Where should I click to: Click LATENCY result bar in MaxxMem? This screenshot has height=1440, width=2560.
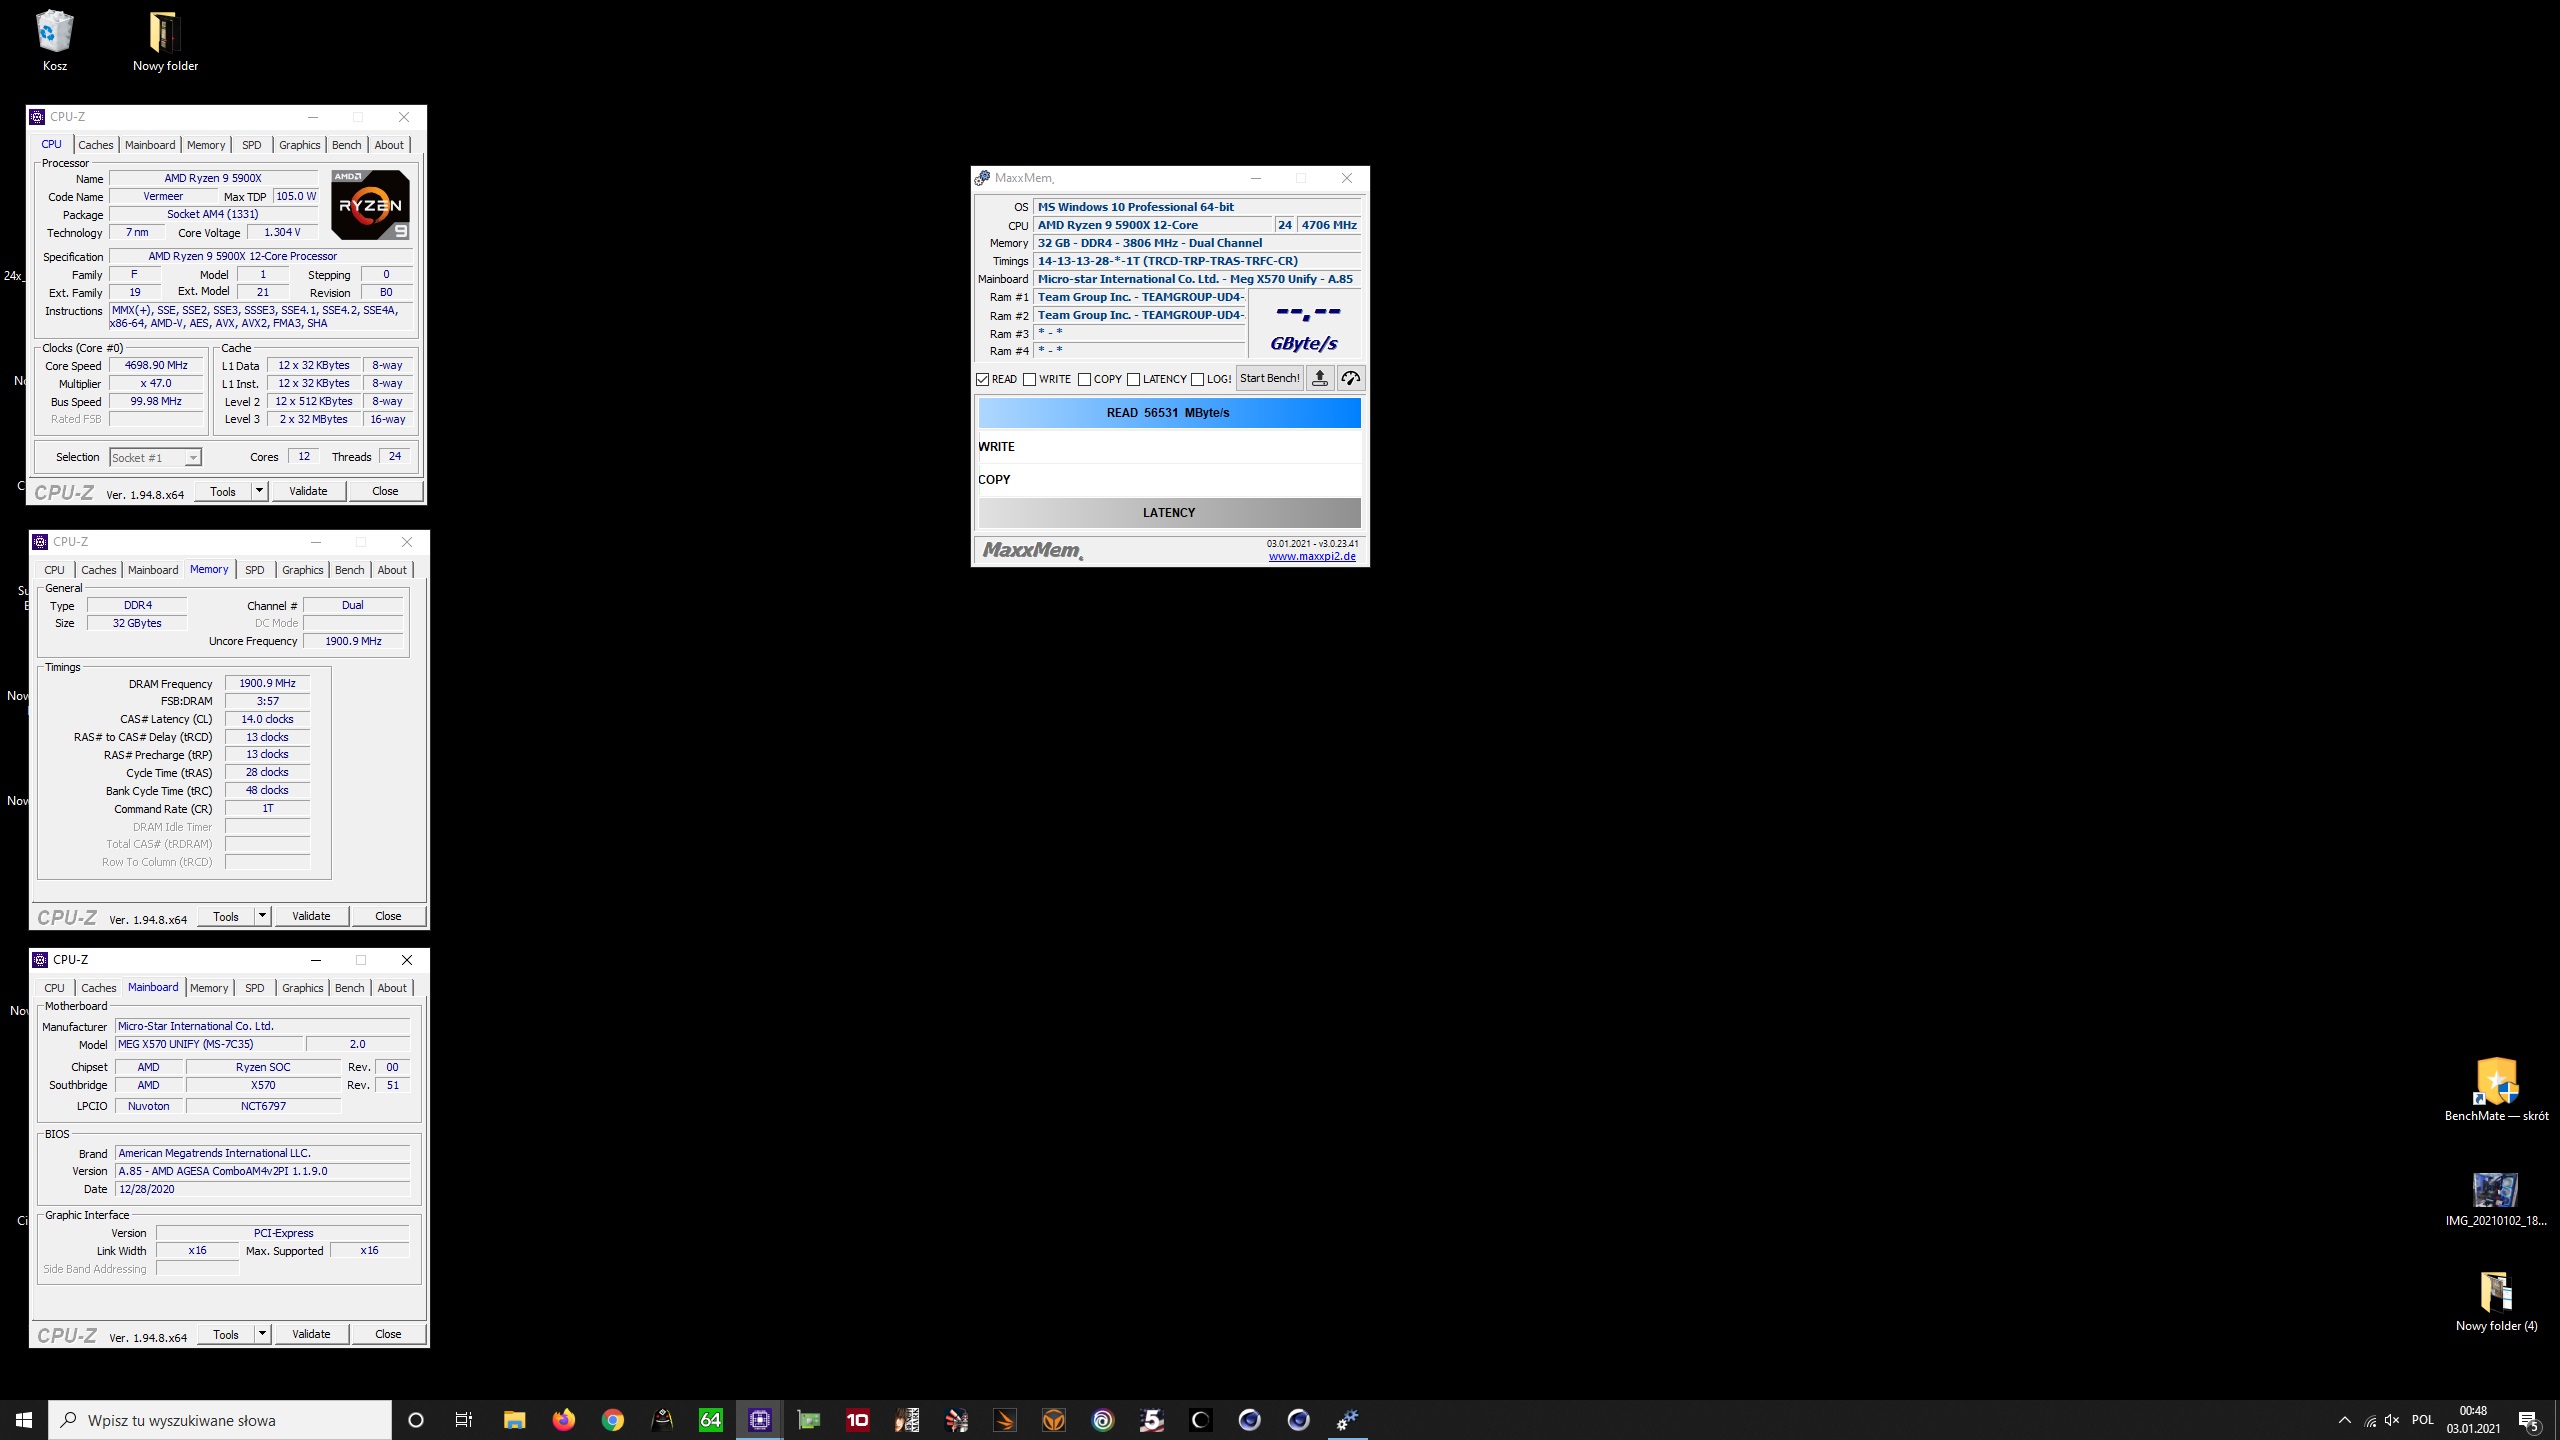(x=1169, y=513)
